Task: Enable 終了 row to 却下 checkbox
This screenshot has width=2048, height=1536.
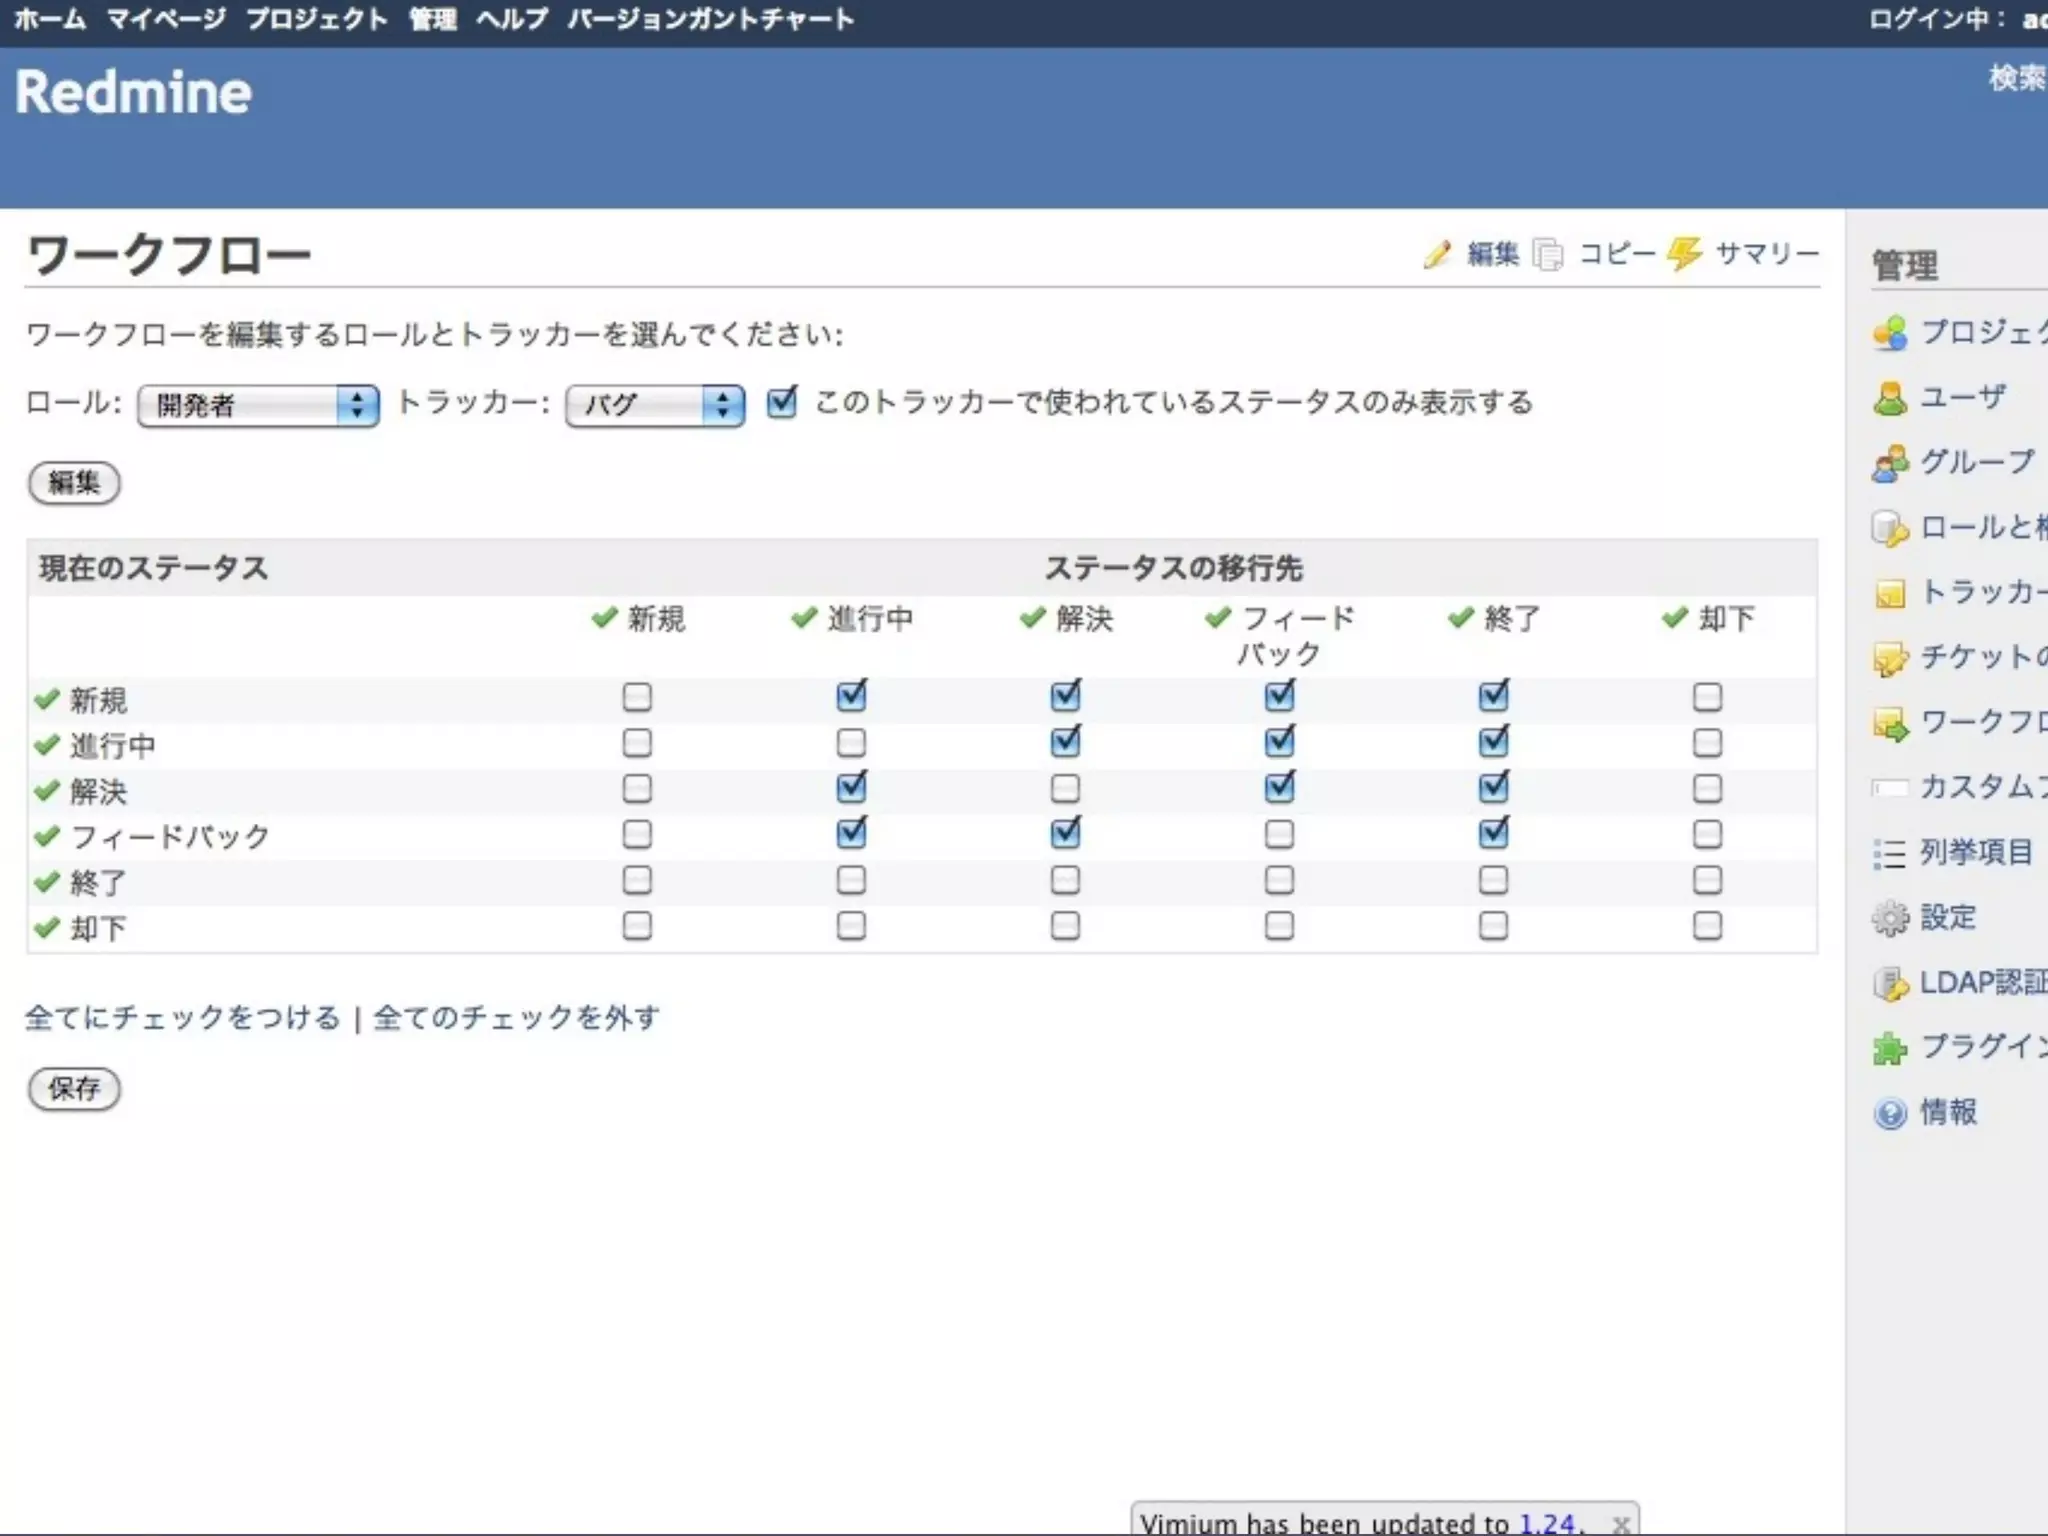Action: pyautogui.click(x=1707, y=880)
